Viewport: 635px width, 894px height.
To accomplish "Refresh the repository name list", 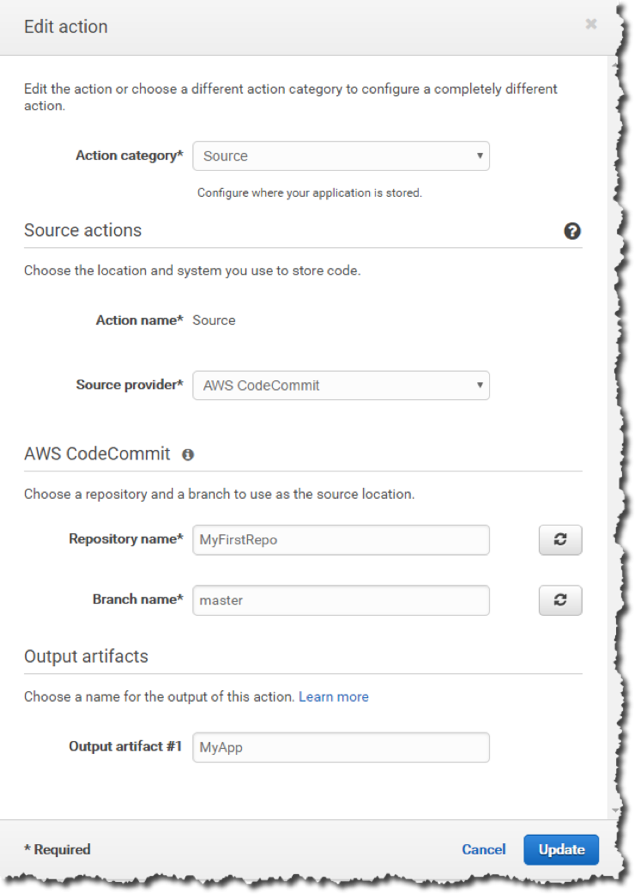I will tap(560, 539).
